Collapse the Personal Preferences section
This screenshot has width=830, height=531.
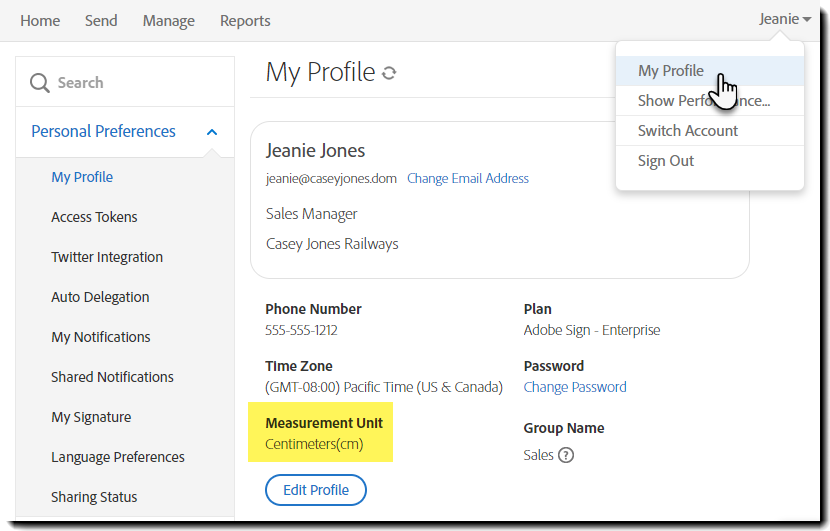coord(212,132)
